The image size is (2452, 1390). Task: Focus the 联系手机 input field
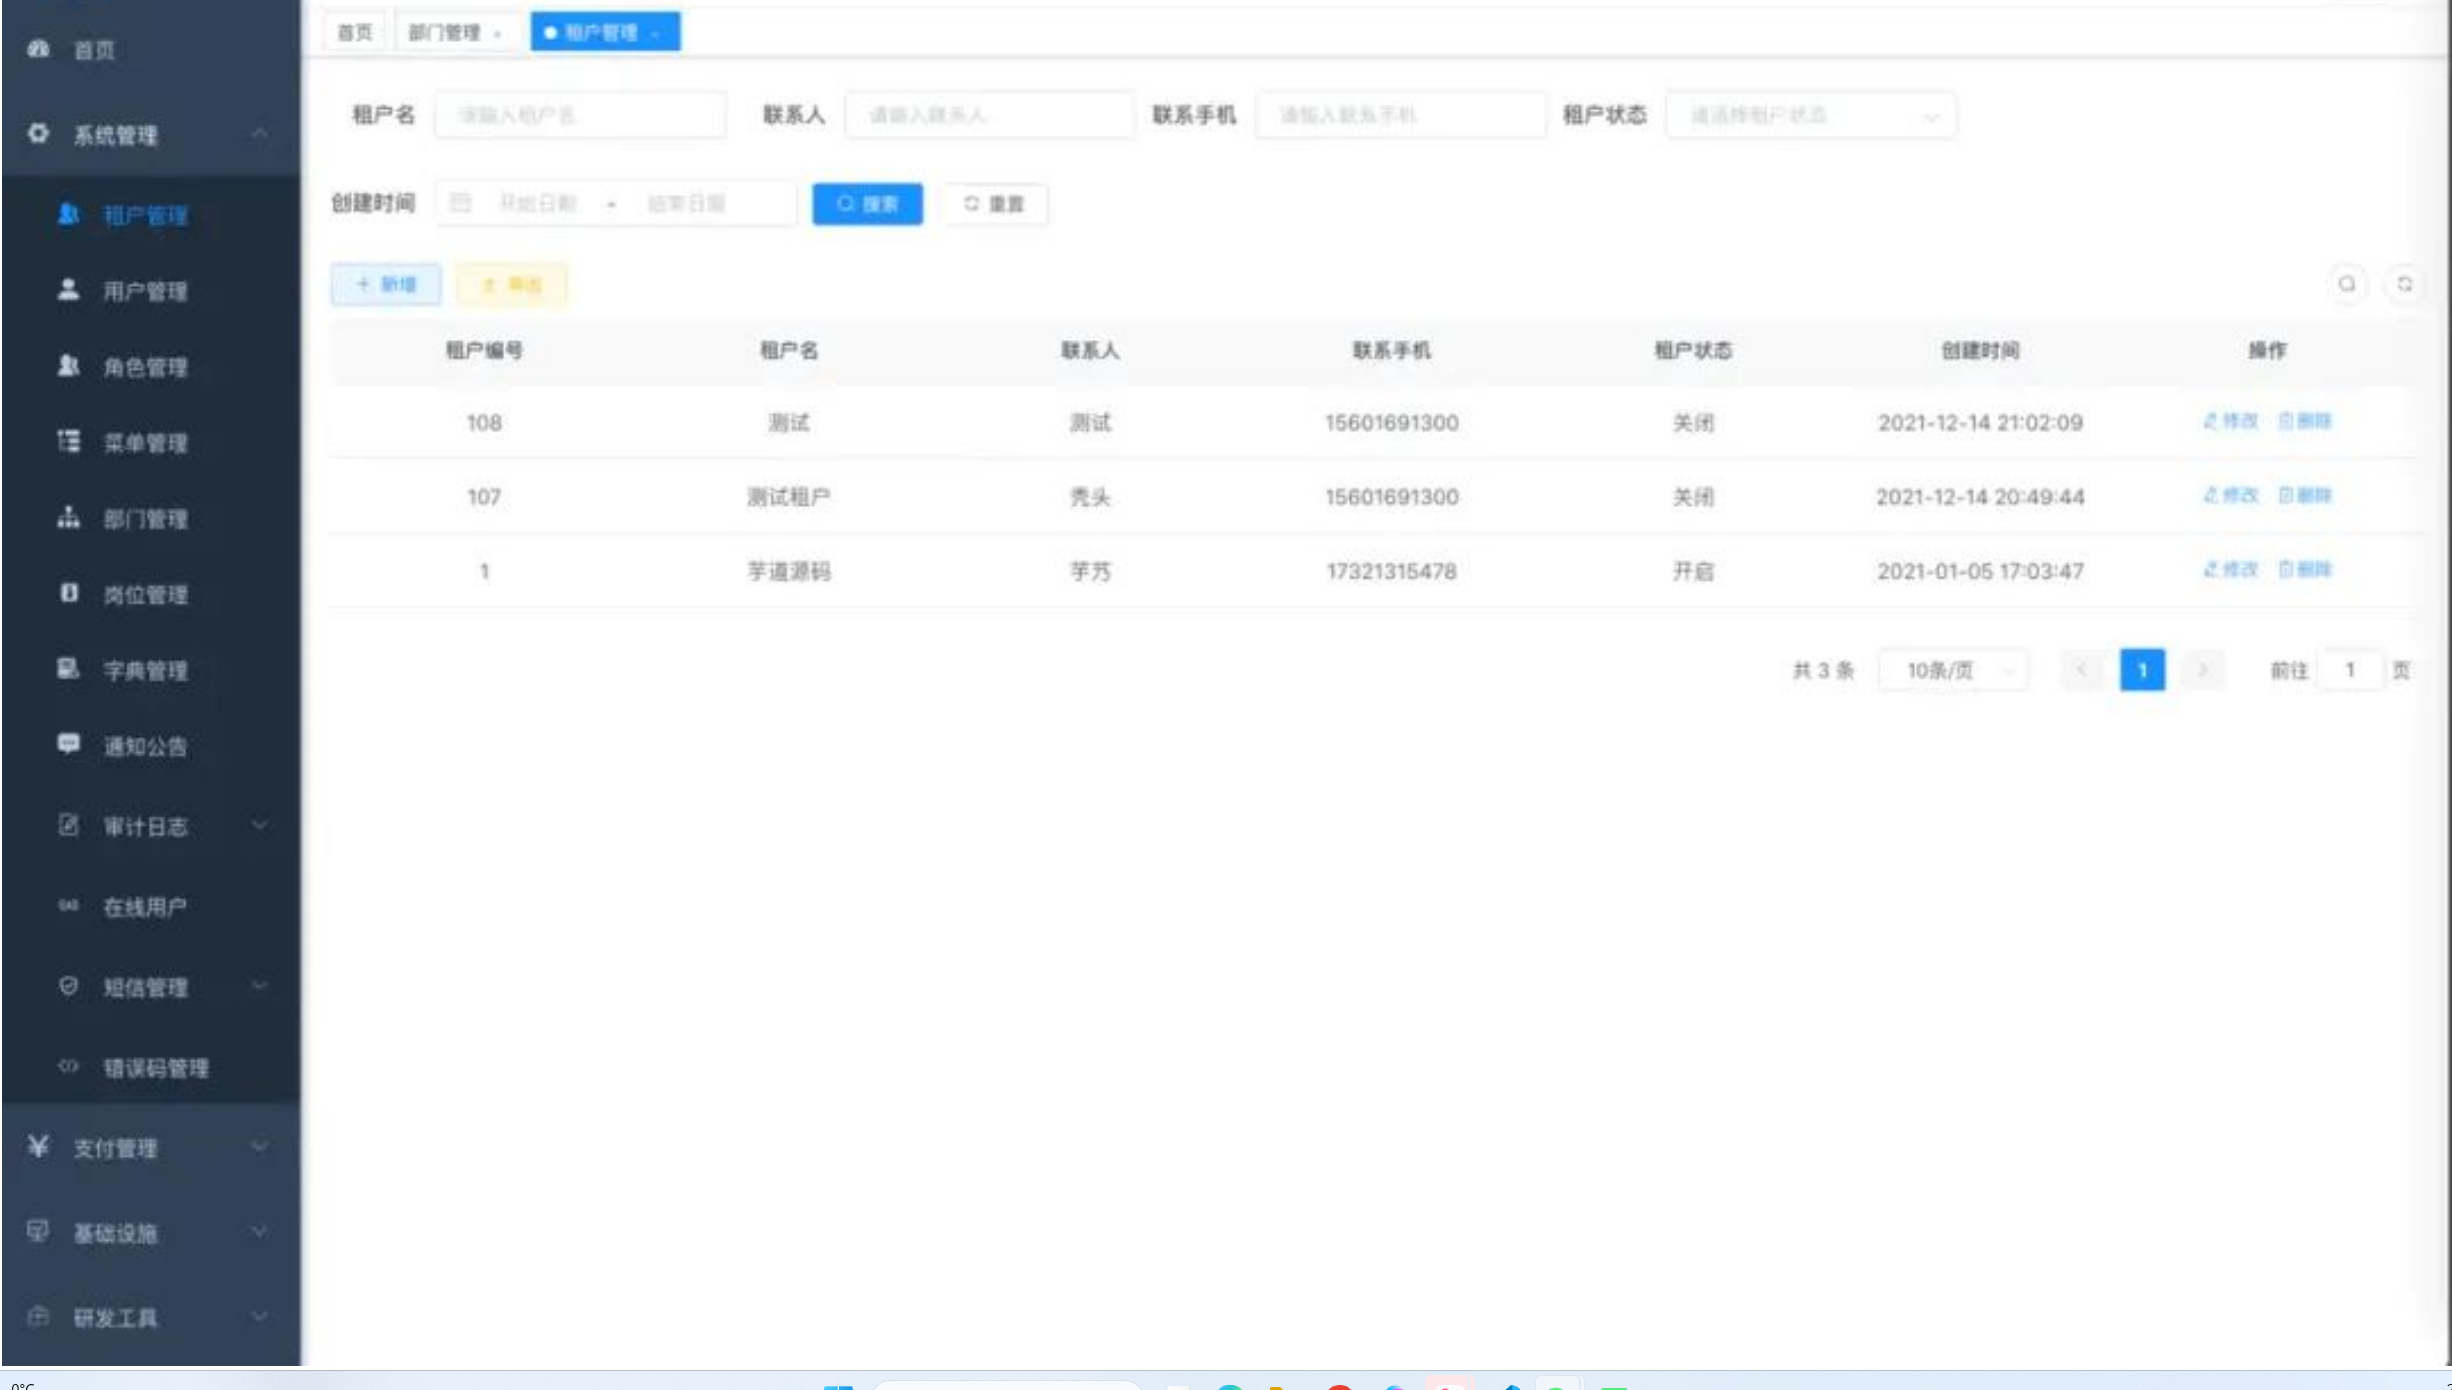pyautogui.click(x=1401, y=116)
